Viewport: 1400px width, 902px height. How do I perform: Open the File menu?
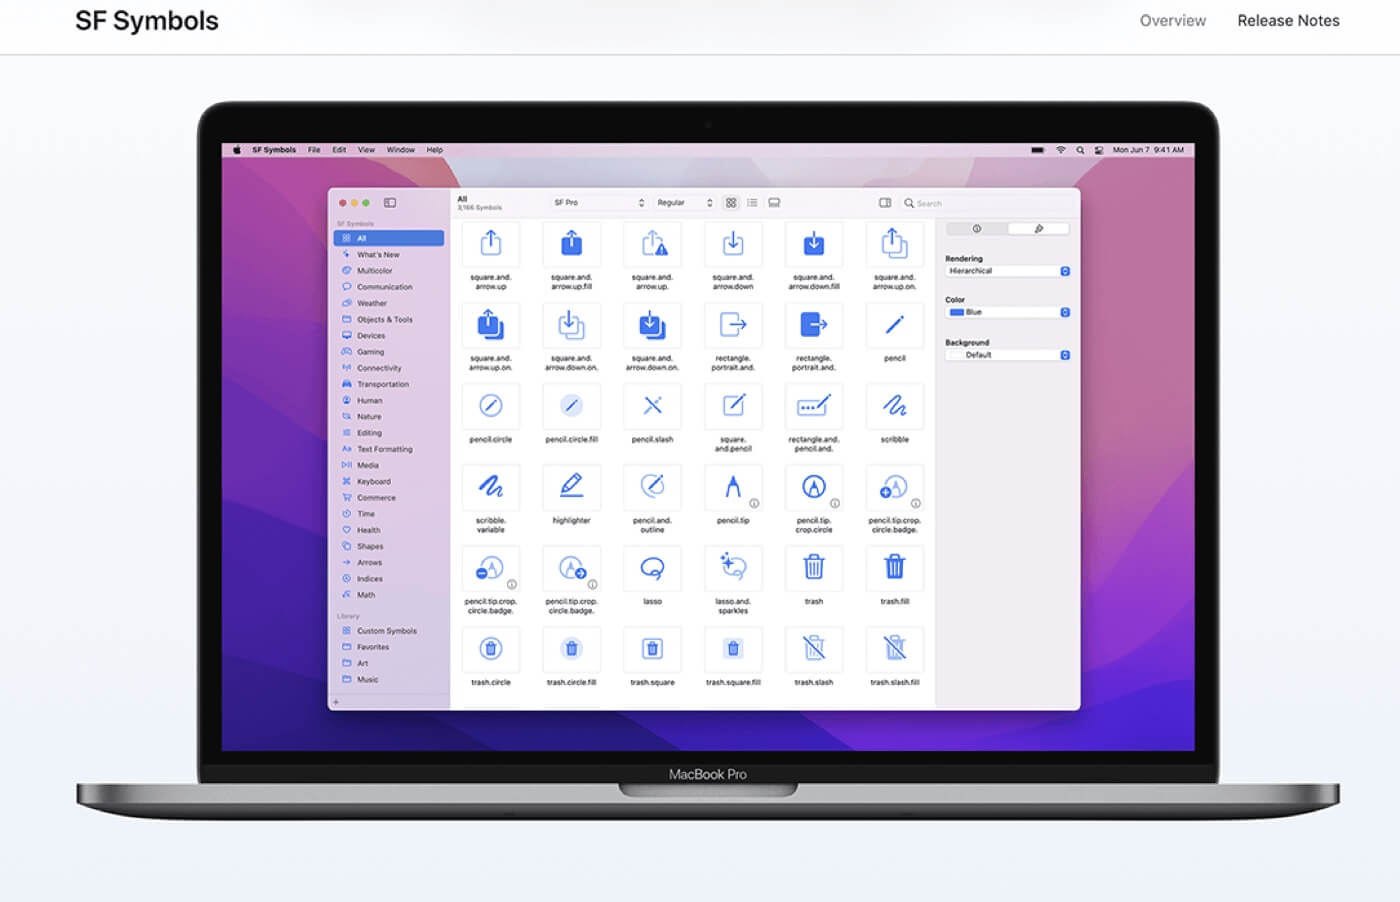point(314,150)
